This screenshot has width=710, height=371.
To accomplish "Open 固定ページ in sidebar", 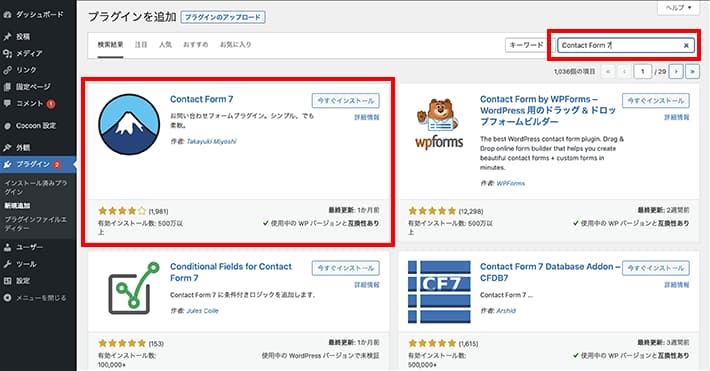I will tap(33, 87).
